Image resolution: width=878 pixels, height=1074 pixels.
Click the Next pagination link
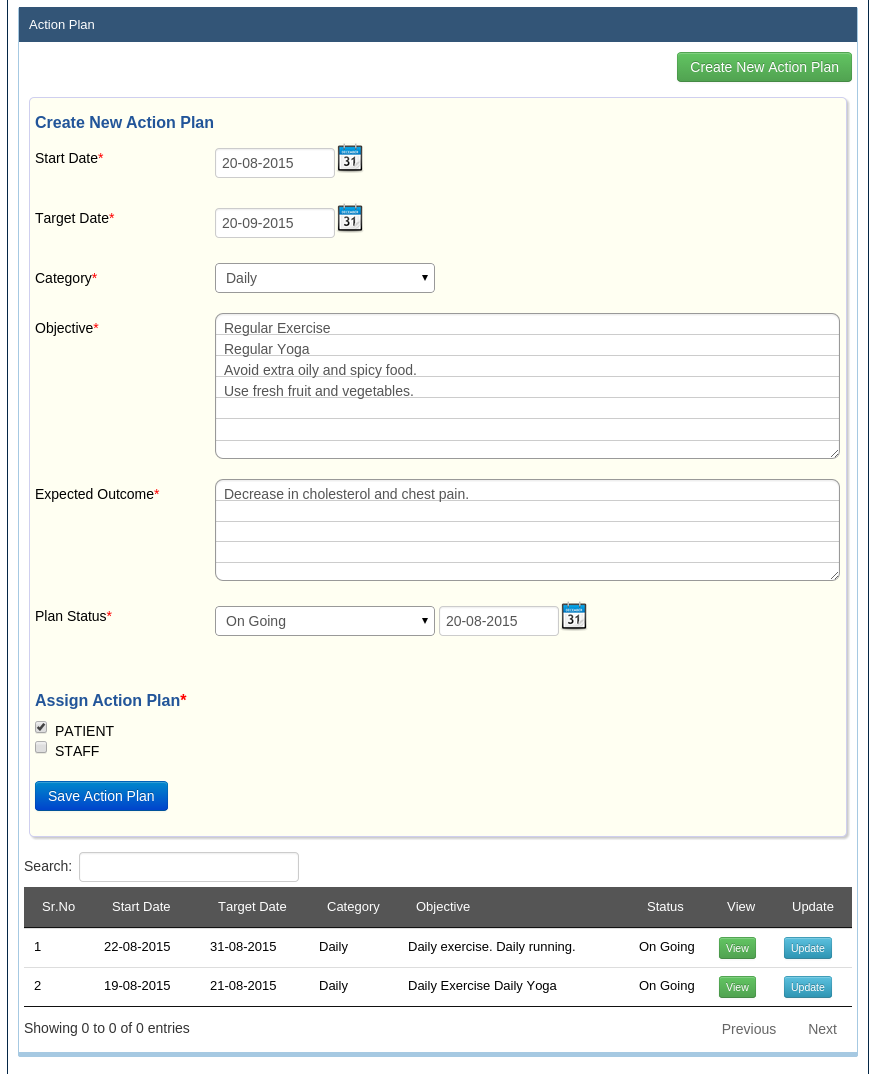point(822,1029)
